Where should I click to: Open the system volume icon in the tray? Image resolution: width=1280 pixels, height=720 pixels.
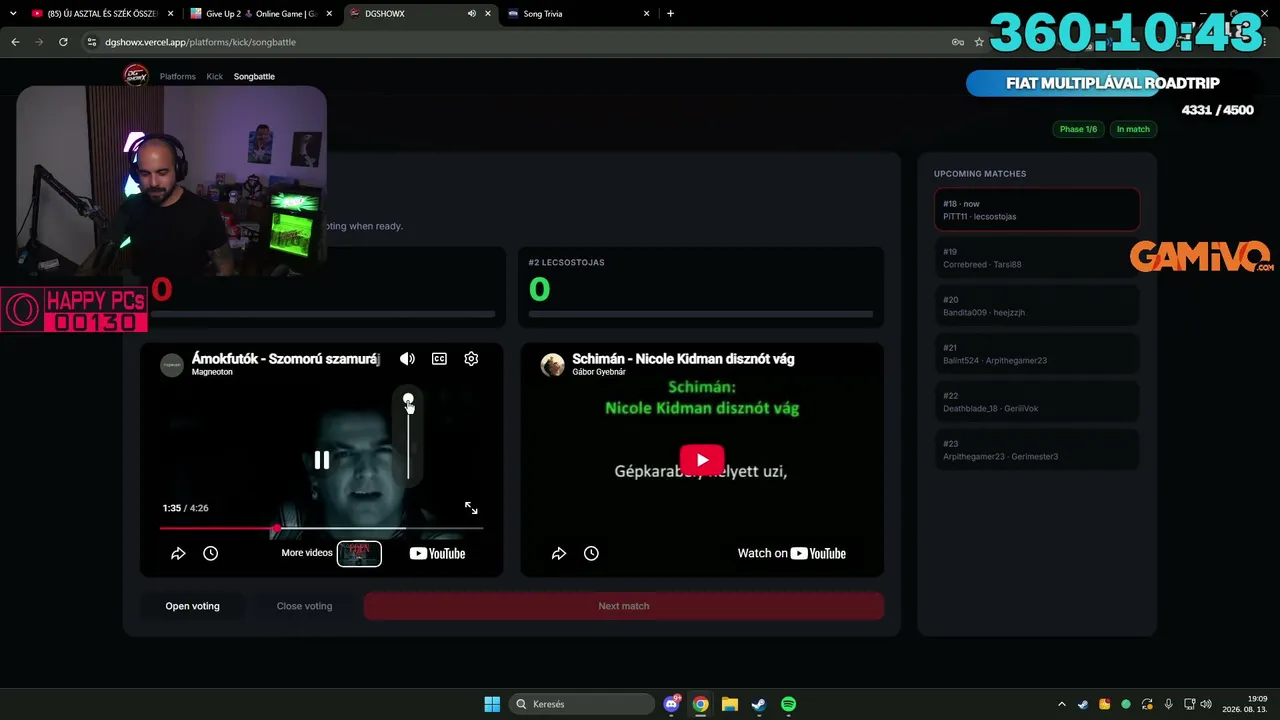click(x=1206, y=704)
